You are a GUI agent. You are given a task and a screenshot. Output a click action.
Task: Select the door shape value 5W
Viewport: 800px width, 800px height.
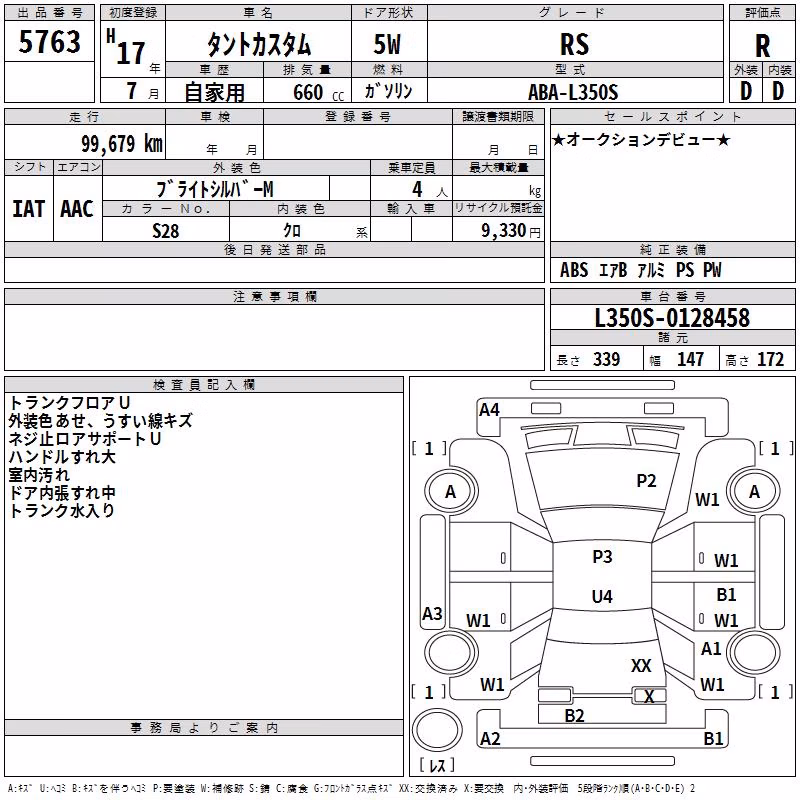coord(387,44)
